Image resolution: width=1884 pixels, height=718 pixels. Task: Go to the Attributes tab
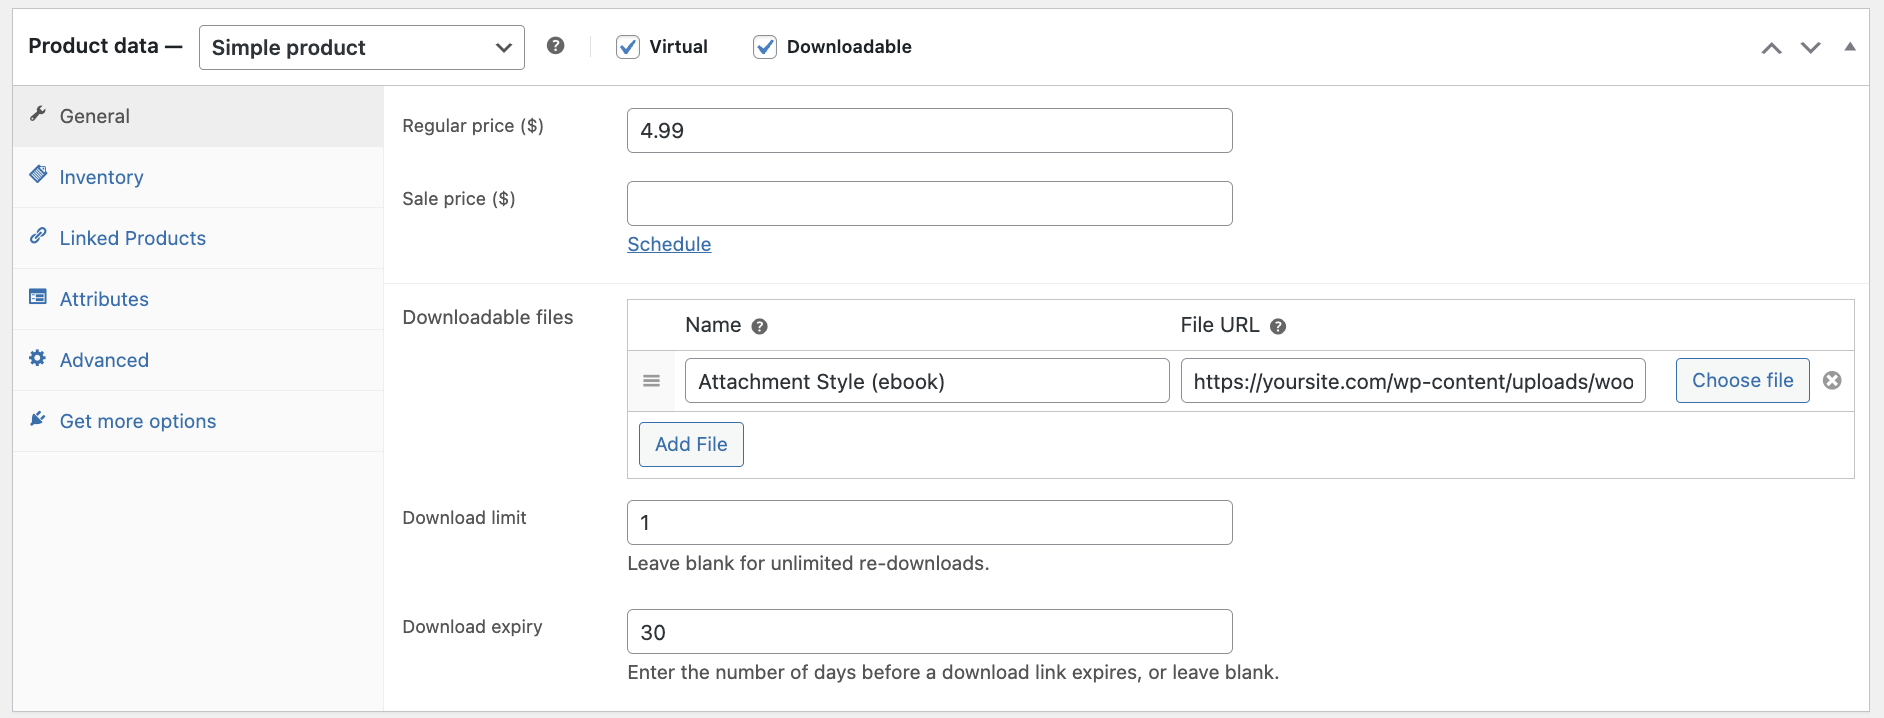tap(104, 299)
